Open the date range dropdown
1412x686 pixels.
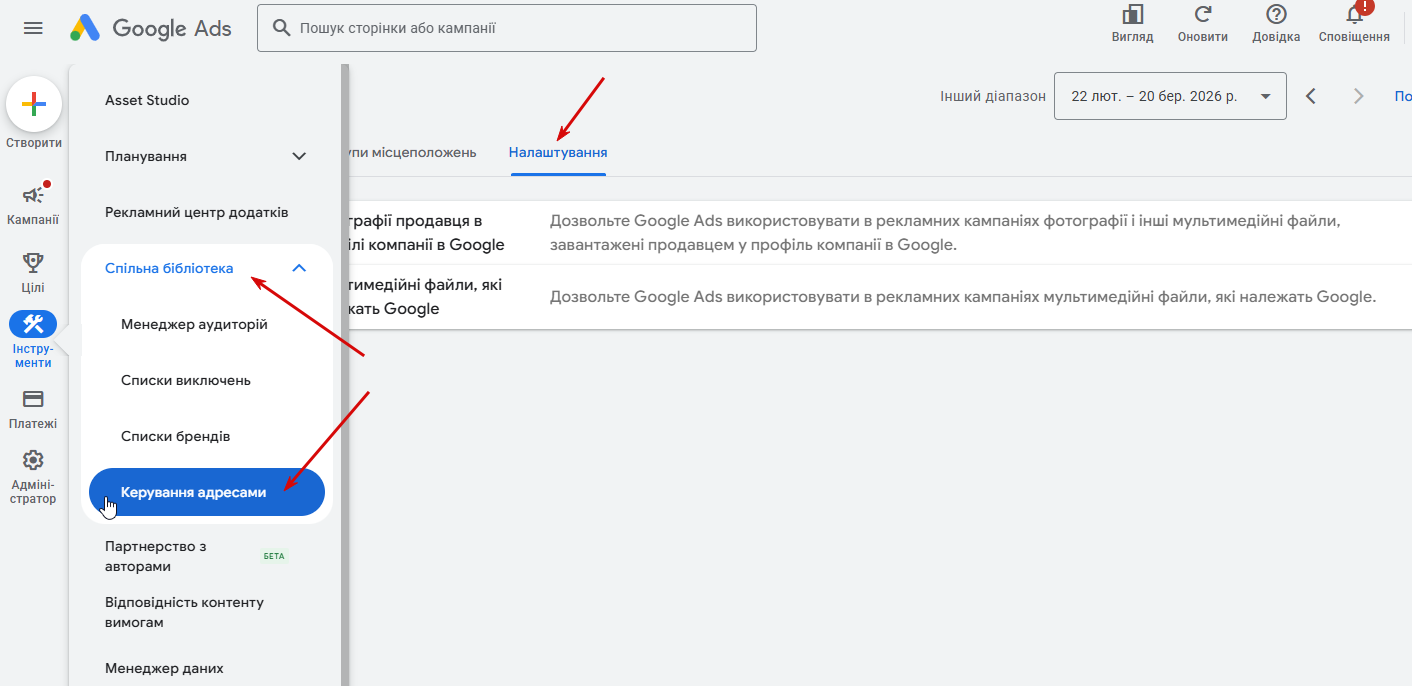tap(1170, 96)
